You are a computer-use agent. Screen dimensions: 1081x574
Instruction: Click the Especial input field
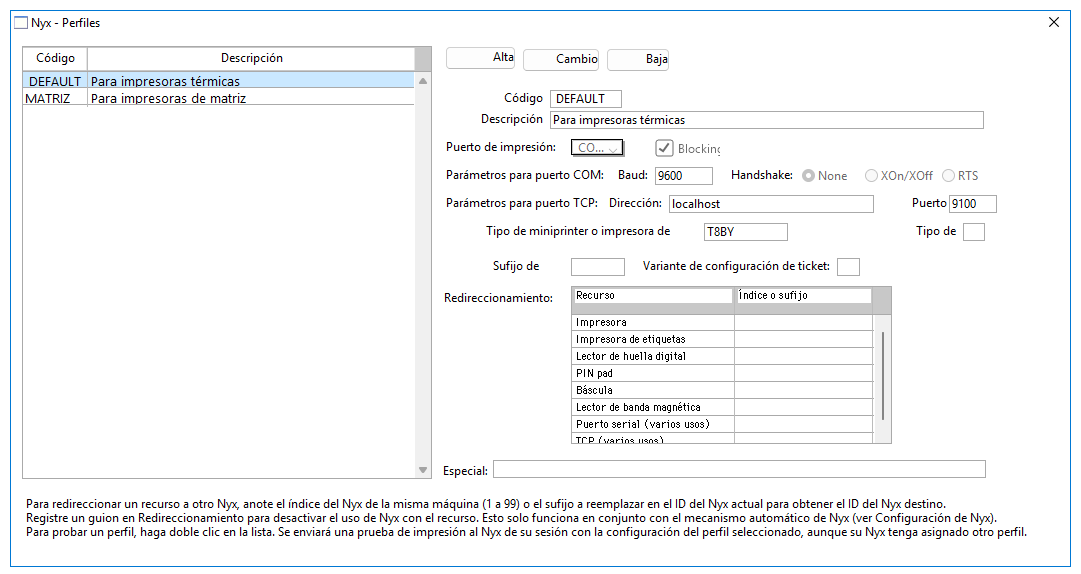(x=739, y=469)
